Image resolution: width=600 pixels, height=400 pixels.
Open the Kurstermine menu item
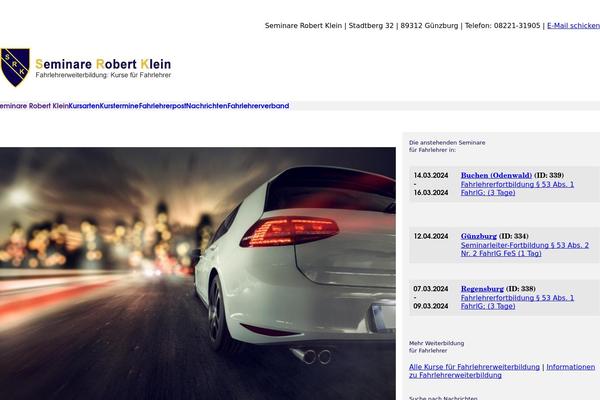(119, 106)
